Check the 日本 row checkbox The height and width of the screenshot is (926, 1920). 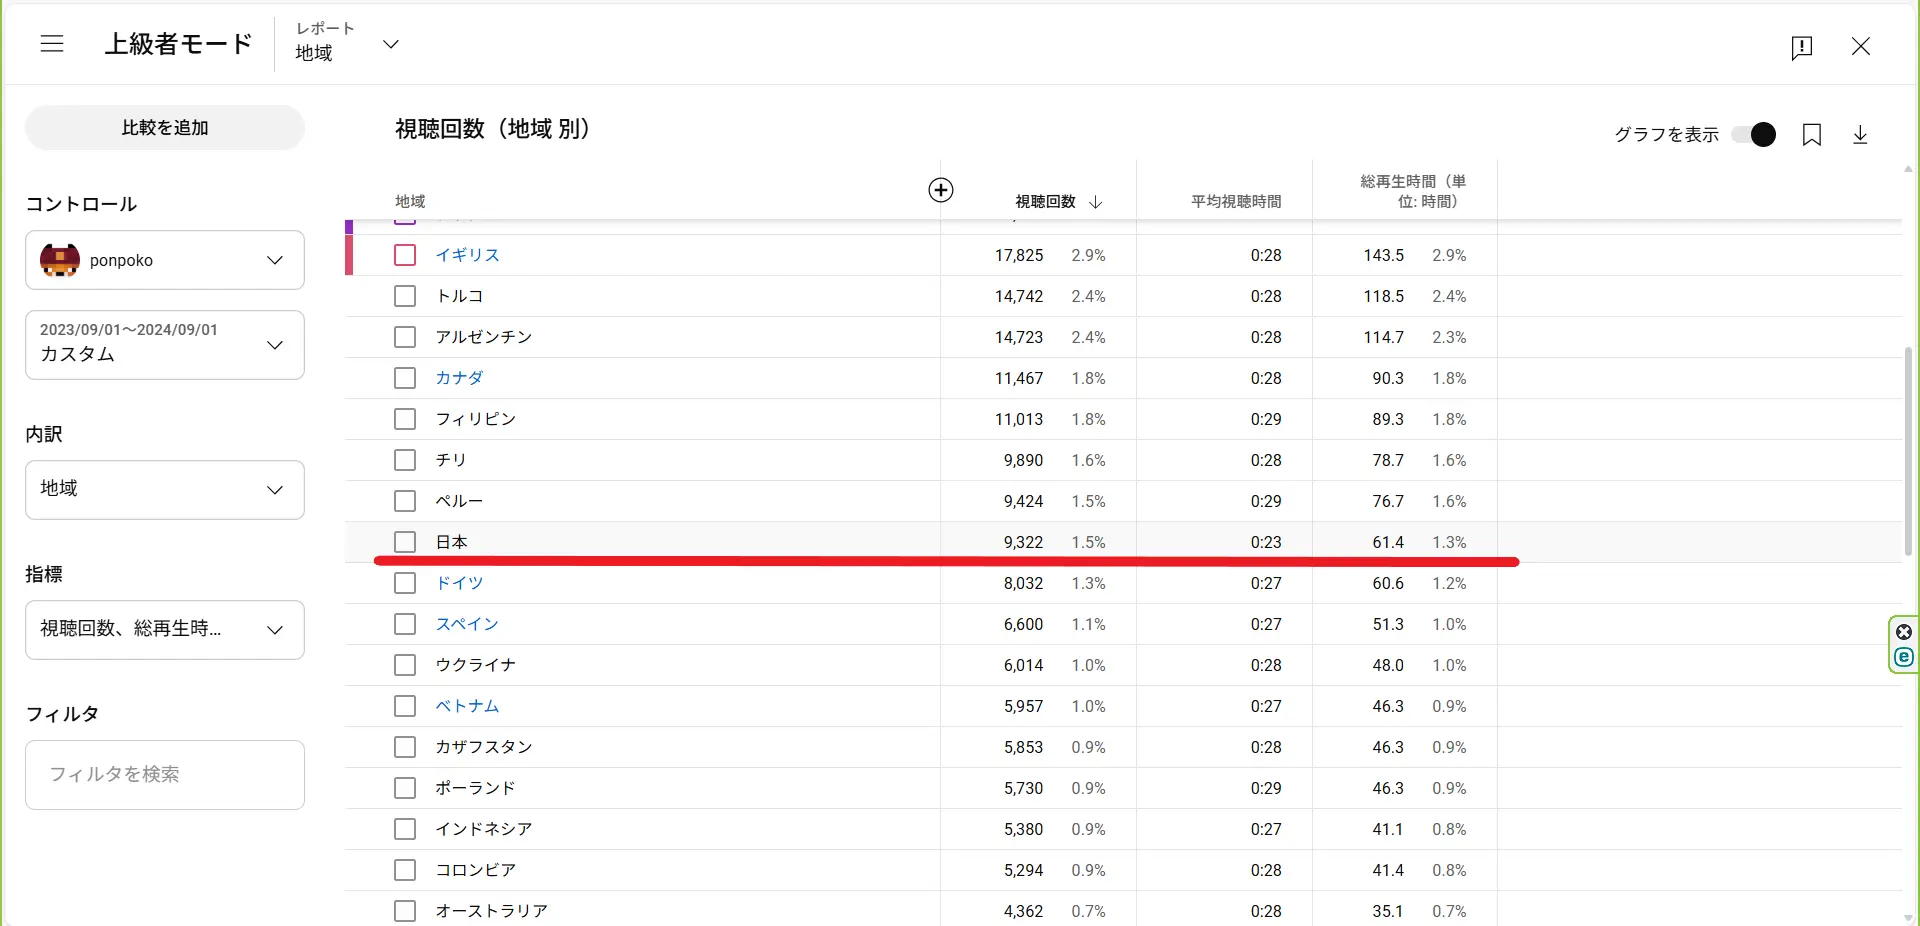tap(405, 542)
